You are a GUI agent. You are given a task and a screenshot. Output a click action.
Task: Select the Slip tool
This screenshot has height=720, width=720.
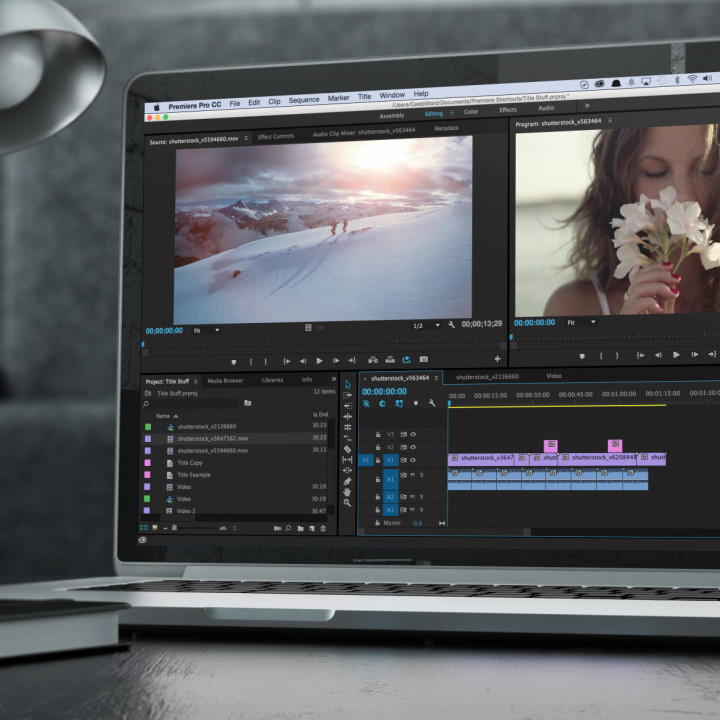click(348, 460)
